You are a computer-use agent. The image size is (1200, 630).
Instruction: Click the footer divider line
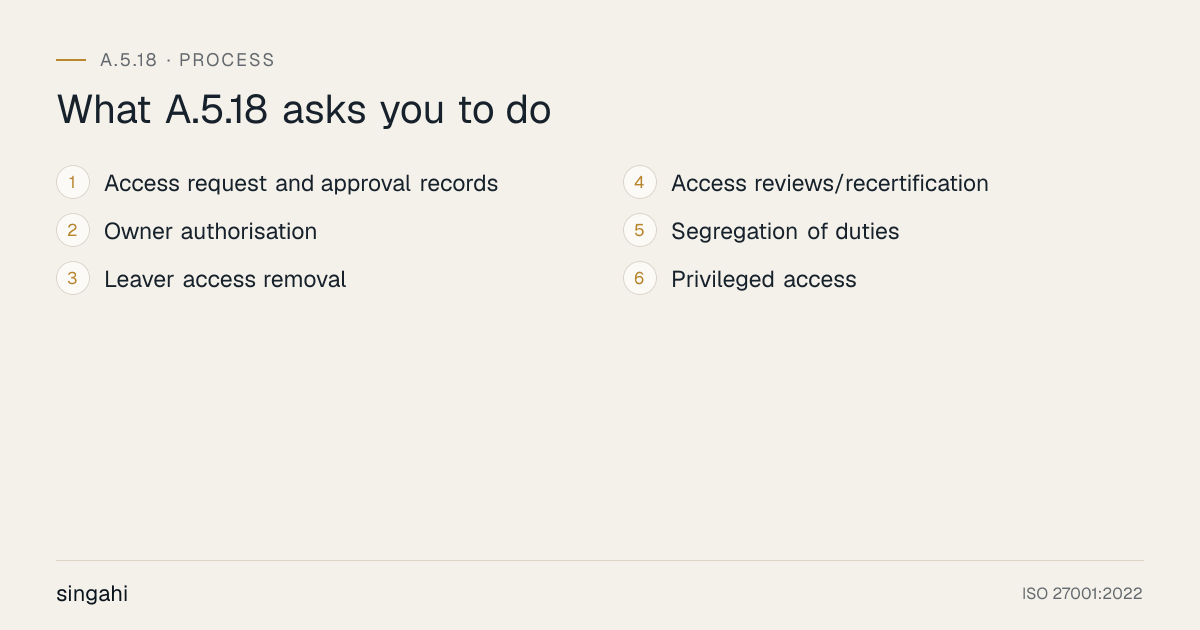600,560
